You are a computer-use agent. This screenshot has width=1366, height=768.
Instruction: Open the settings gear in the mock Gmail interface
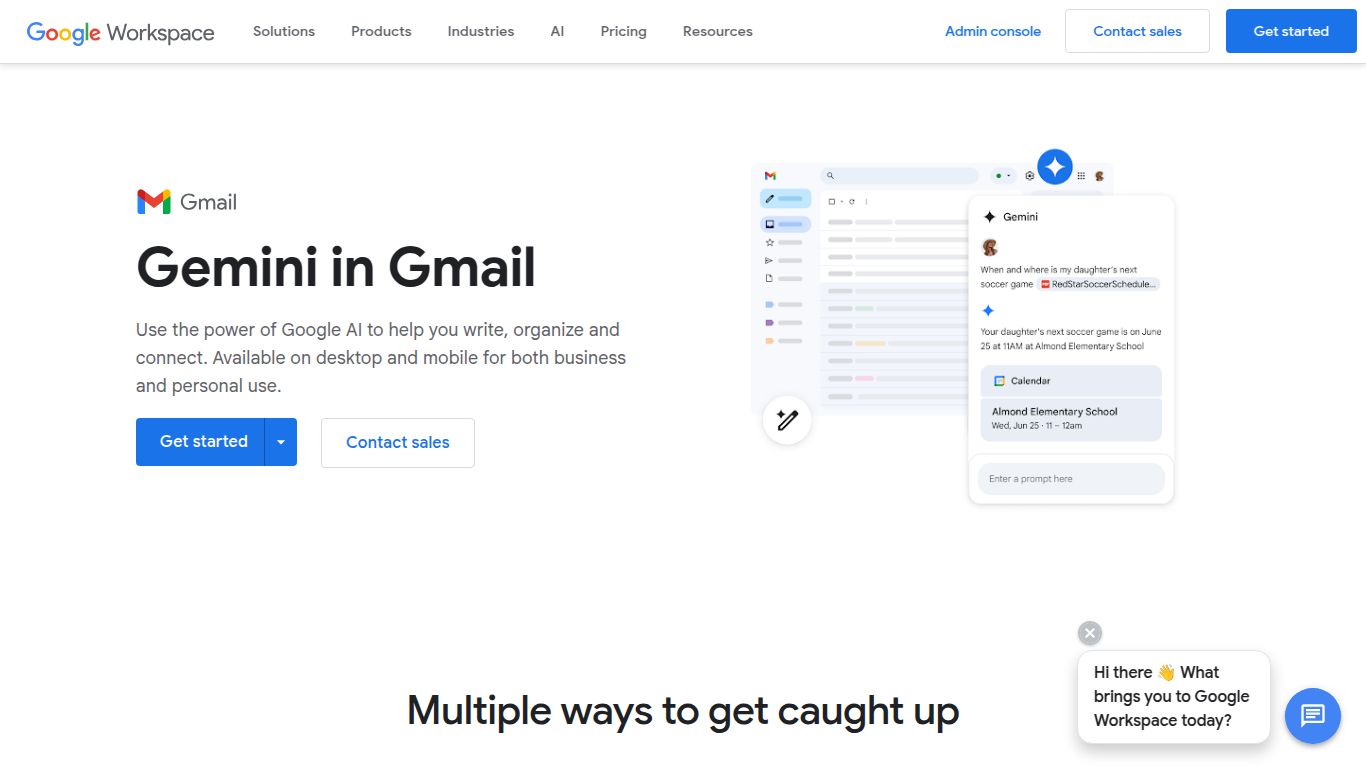coord(1029,176)
